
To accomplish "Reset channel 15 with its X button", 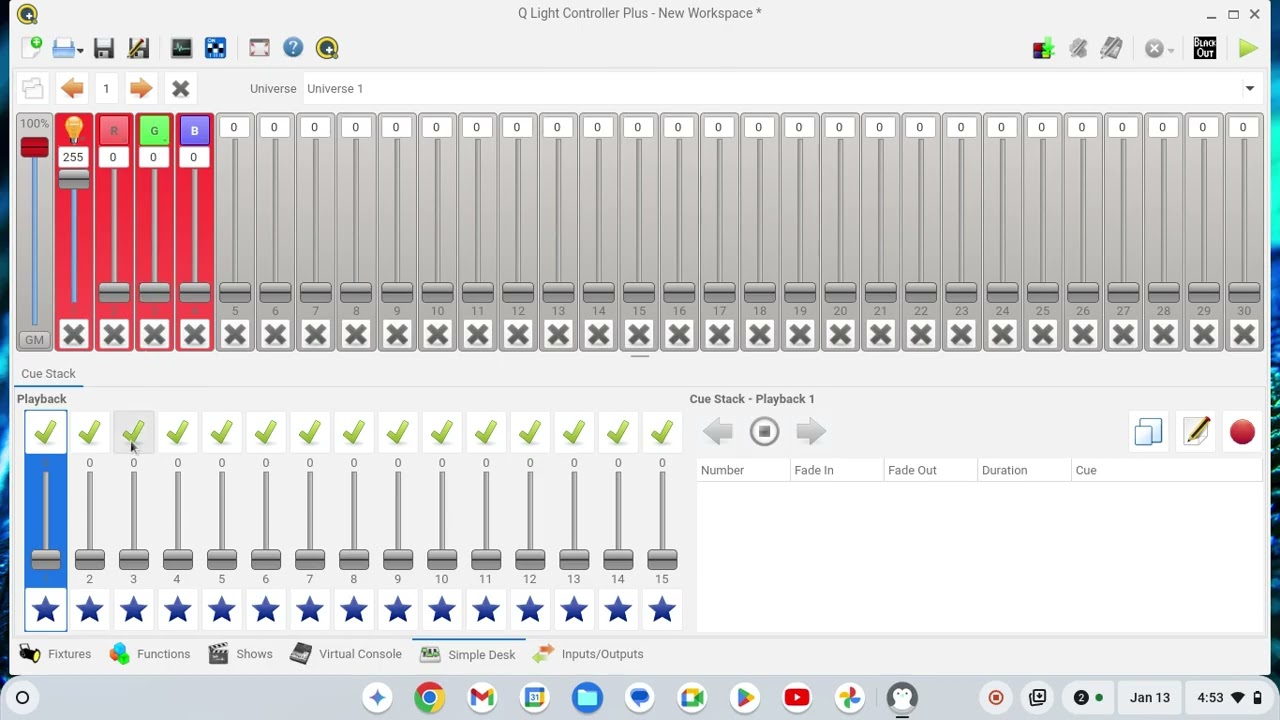I will (638, 334).
